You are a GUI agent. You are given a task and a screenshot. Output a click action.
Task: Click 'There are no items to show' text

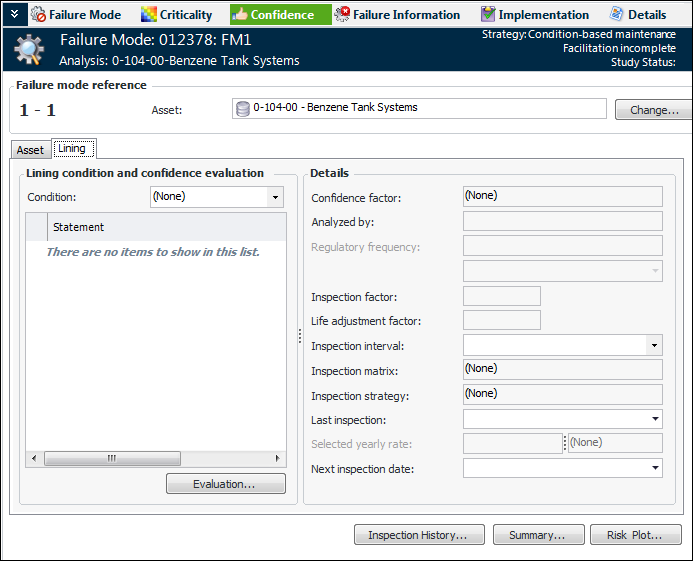click(153, 252)
